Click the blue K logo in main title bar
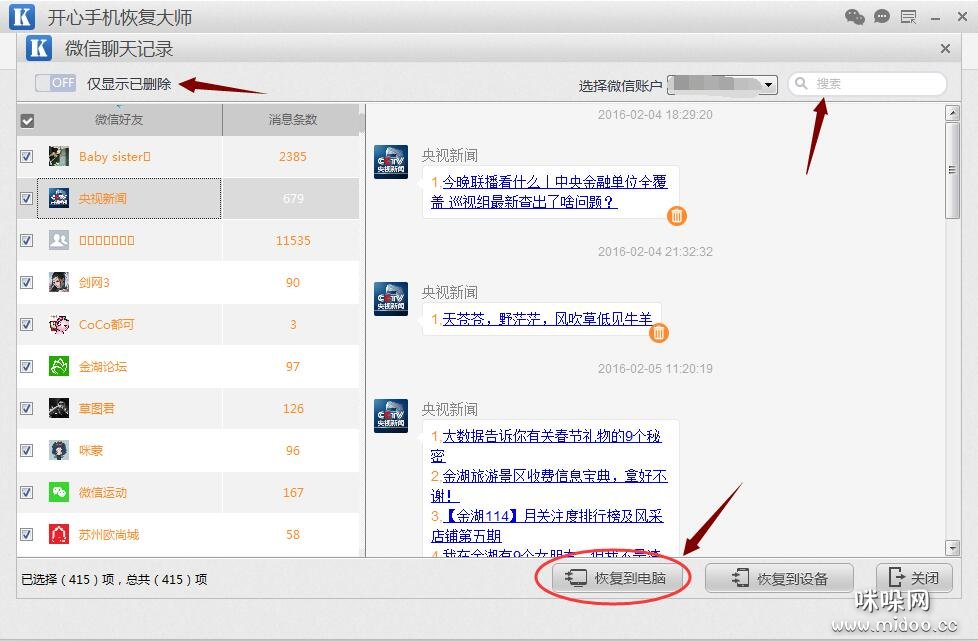The image size is (978, 641). (x=22, y=17)
